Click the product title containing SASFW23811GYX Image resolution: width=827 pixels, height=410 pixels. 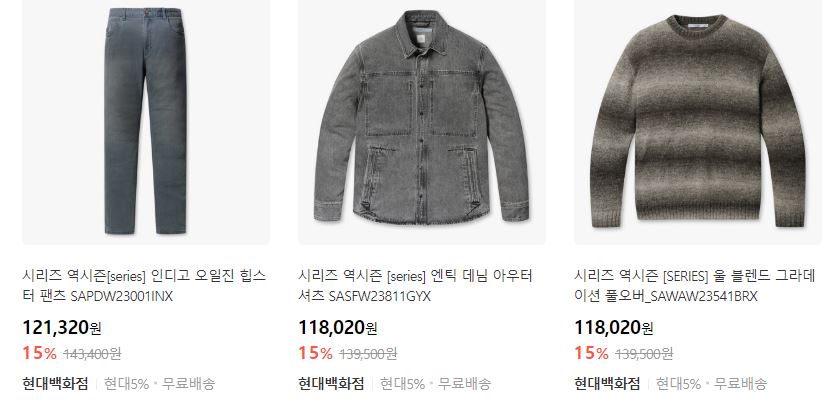coord(416,286)
